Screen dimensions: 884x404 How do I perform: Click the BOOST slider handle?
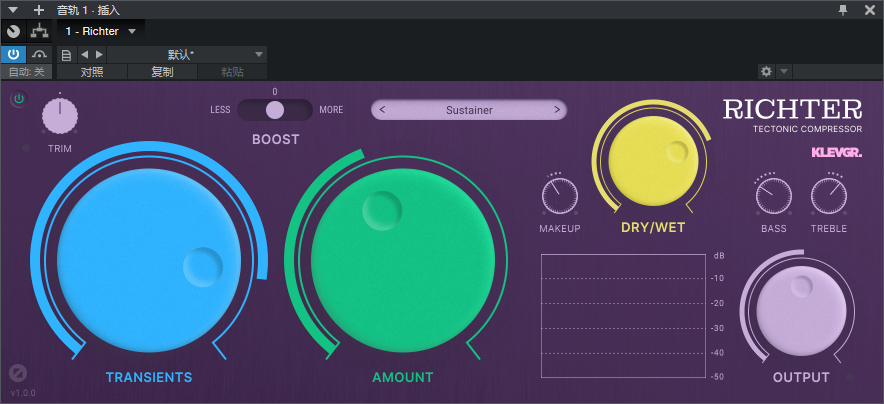(275, 110)
